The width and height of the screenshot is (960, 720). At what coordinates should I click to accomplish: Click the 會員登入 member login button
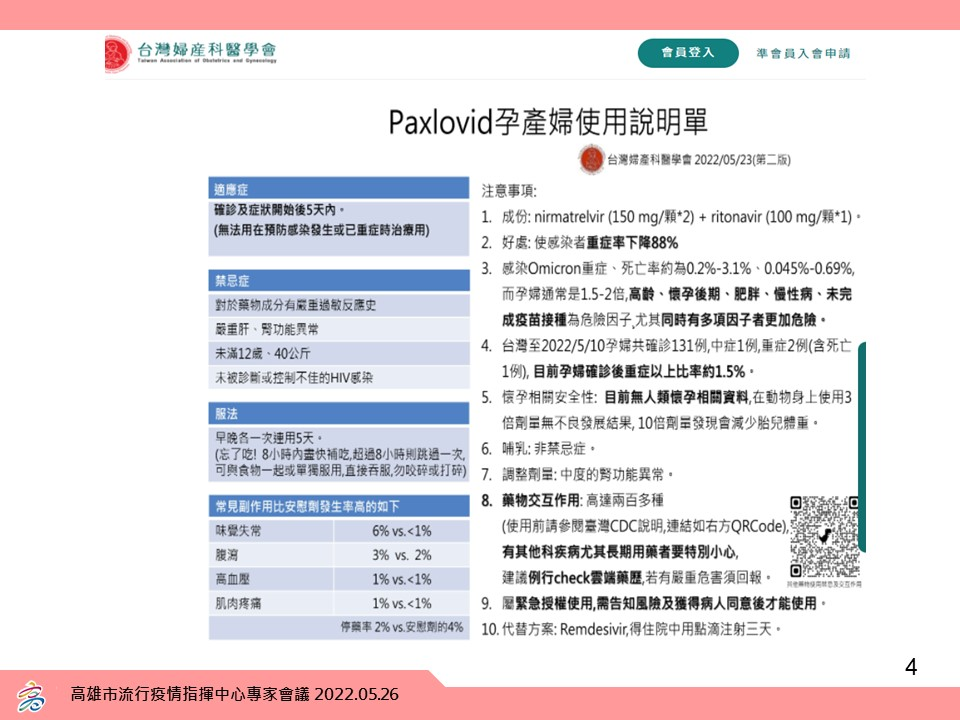(688, 53)
